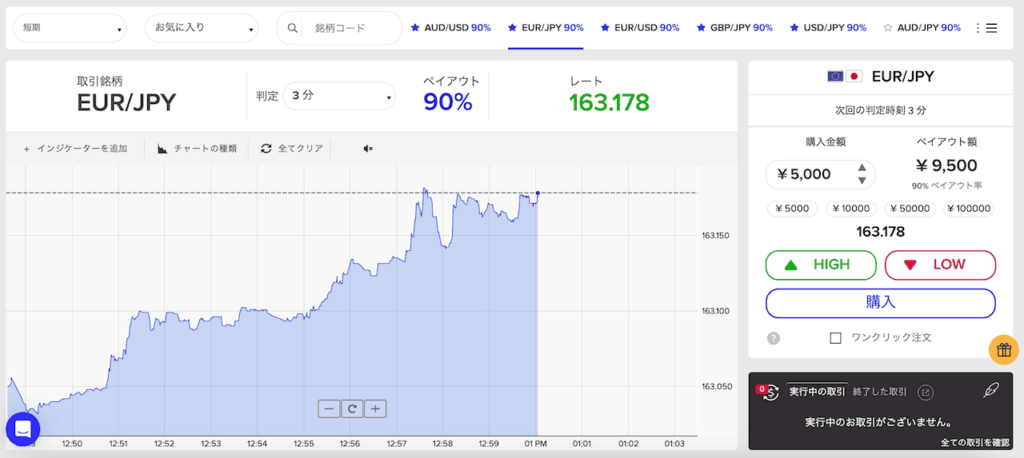Open the 短期 dropdown
Screen dimensions: 1024x458
pos(70,28)
